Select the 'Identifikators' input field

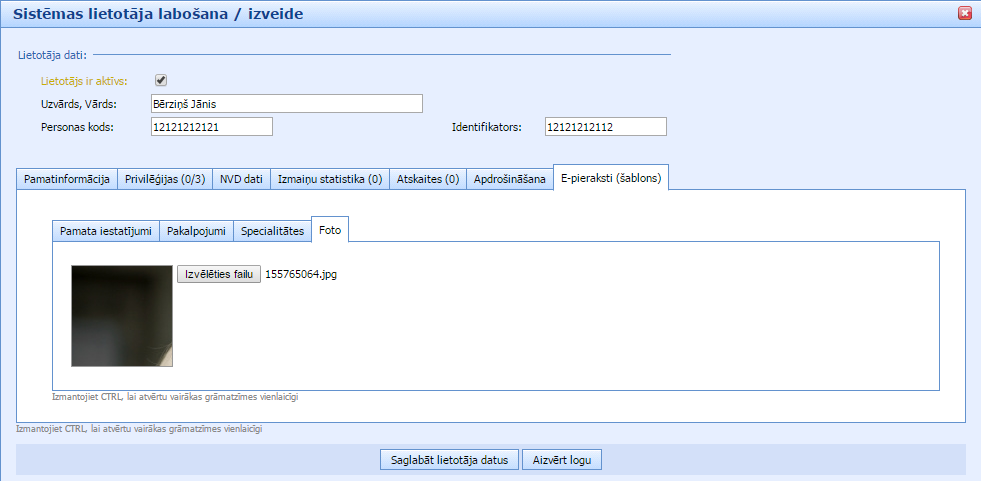click(606, 127)
